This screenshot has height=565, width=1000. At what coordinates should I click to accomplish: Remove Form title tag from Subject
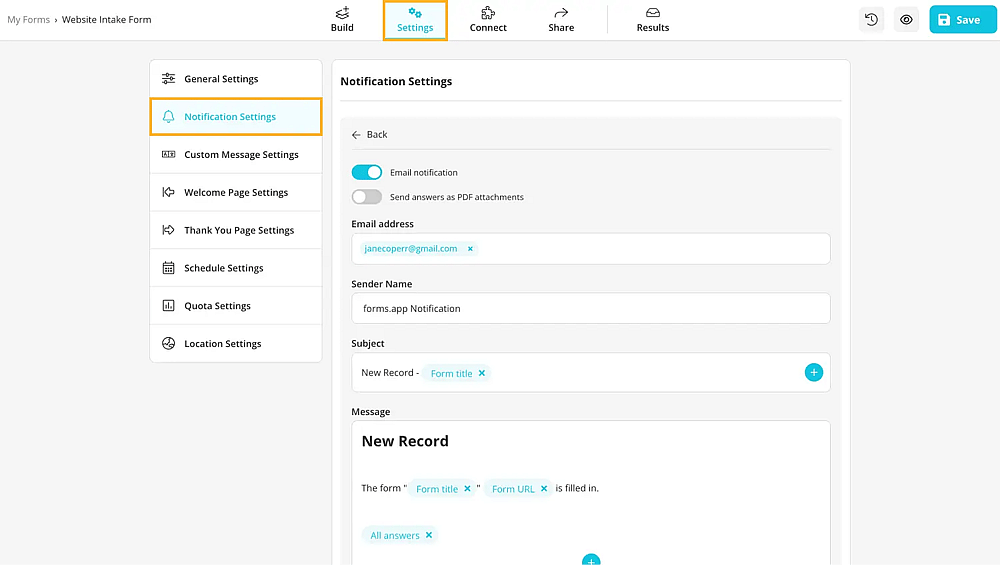(x=482, y=373)
